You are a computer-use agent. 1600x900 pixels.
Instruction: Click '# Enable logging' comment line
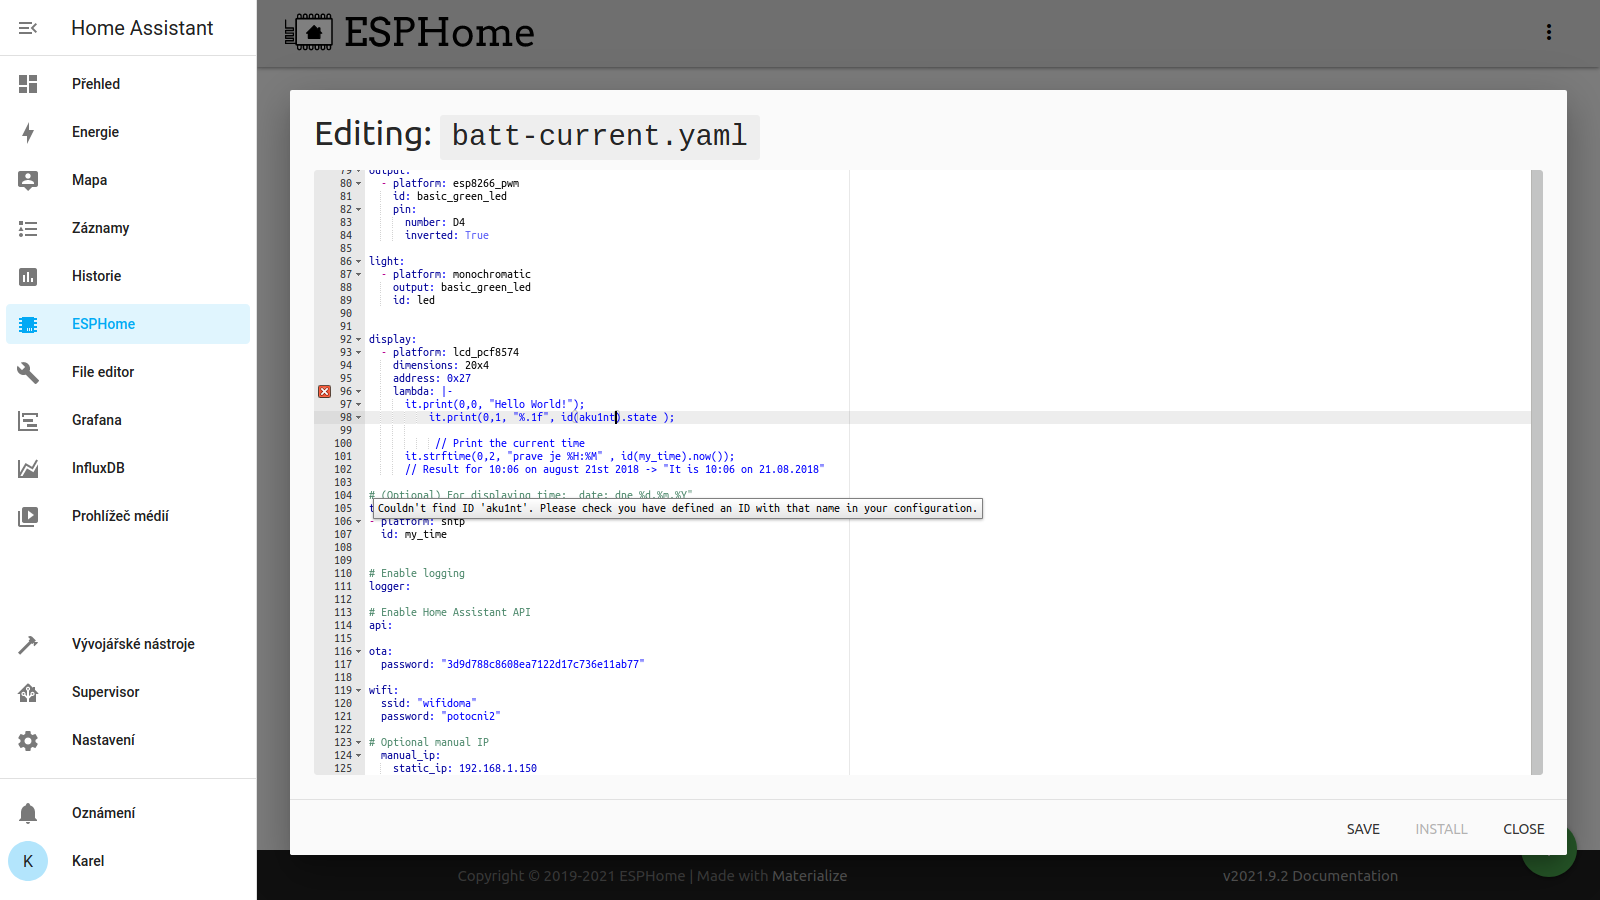(417, 573)
